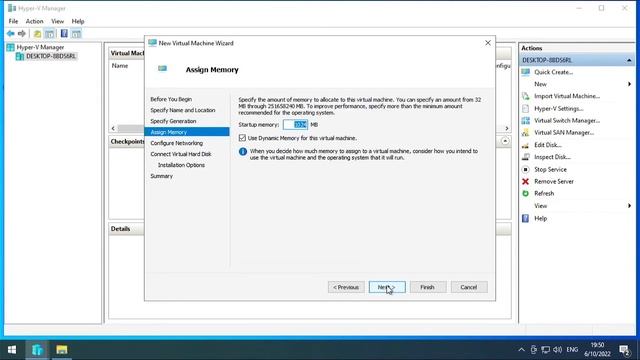Collapse the DESKTOP-8BDS6RL actions section
The width and height of the screenshot is (640, 360).
click(x=629, y=60)
